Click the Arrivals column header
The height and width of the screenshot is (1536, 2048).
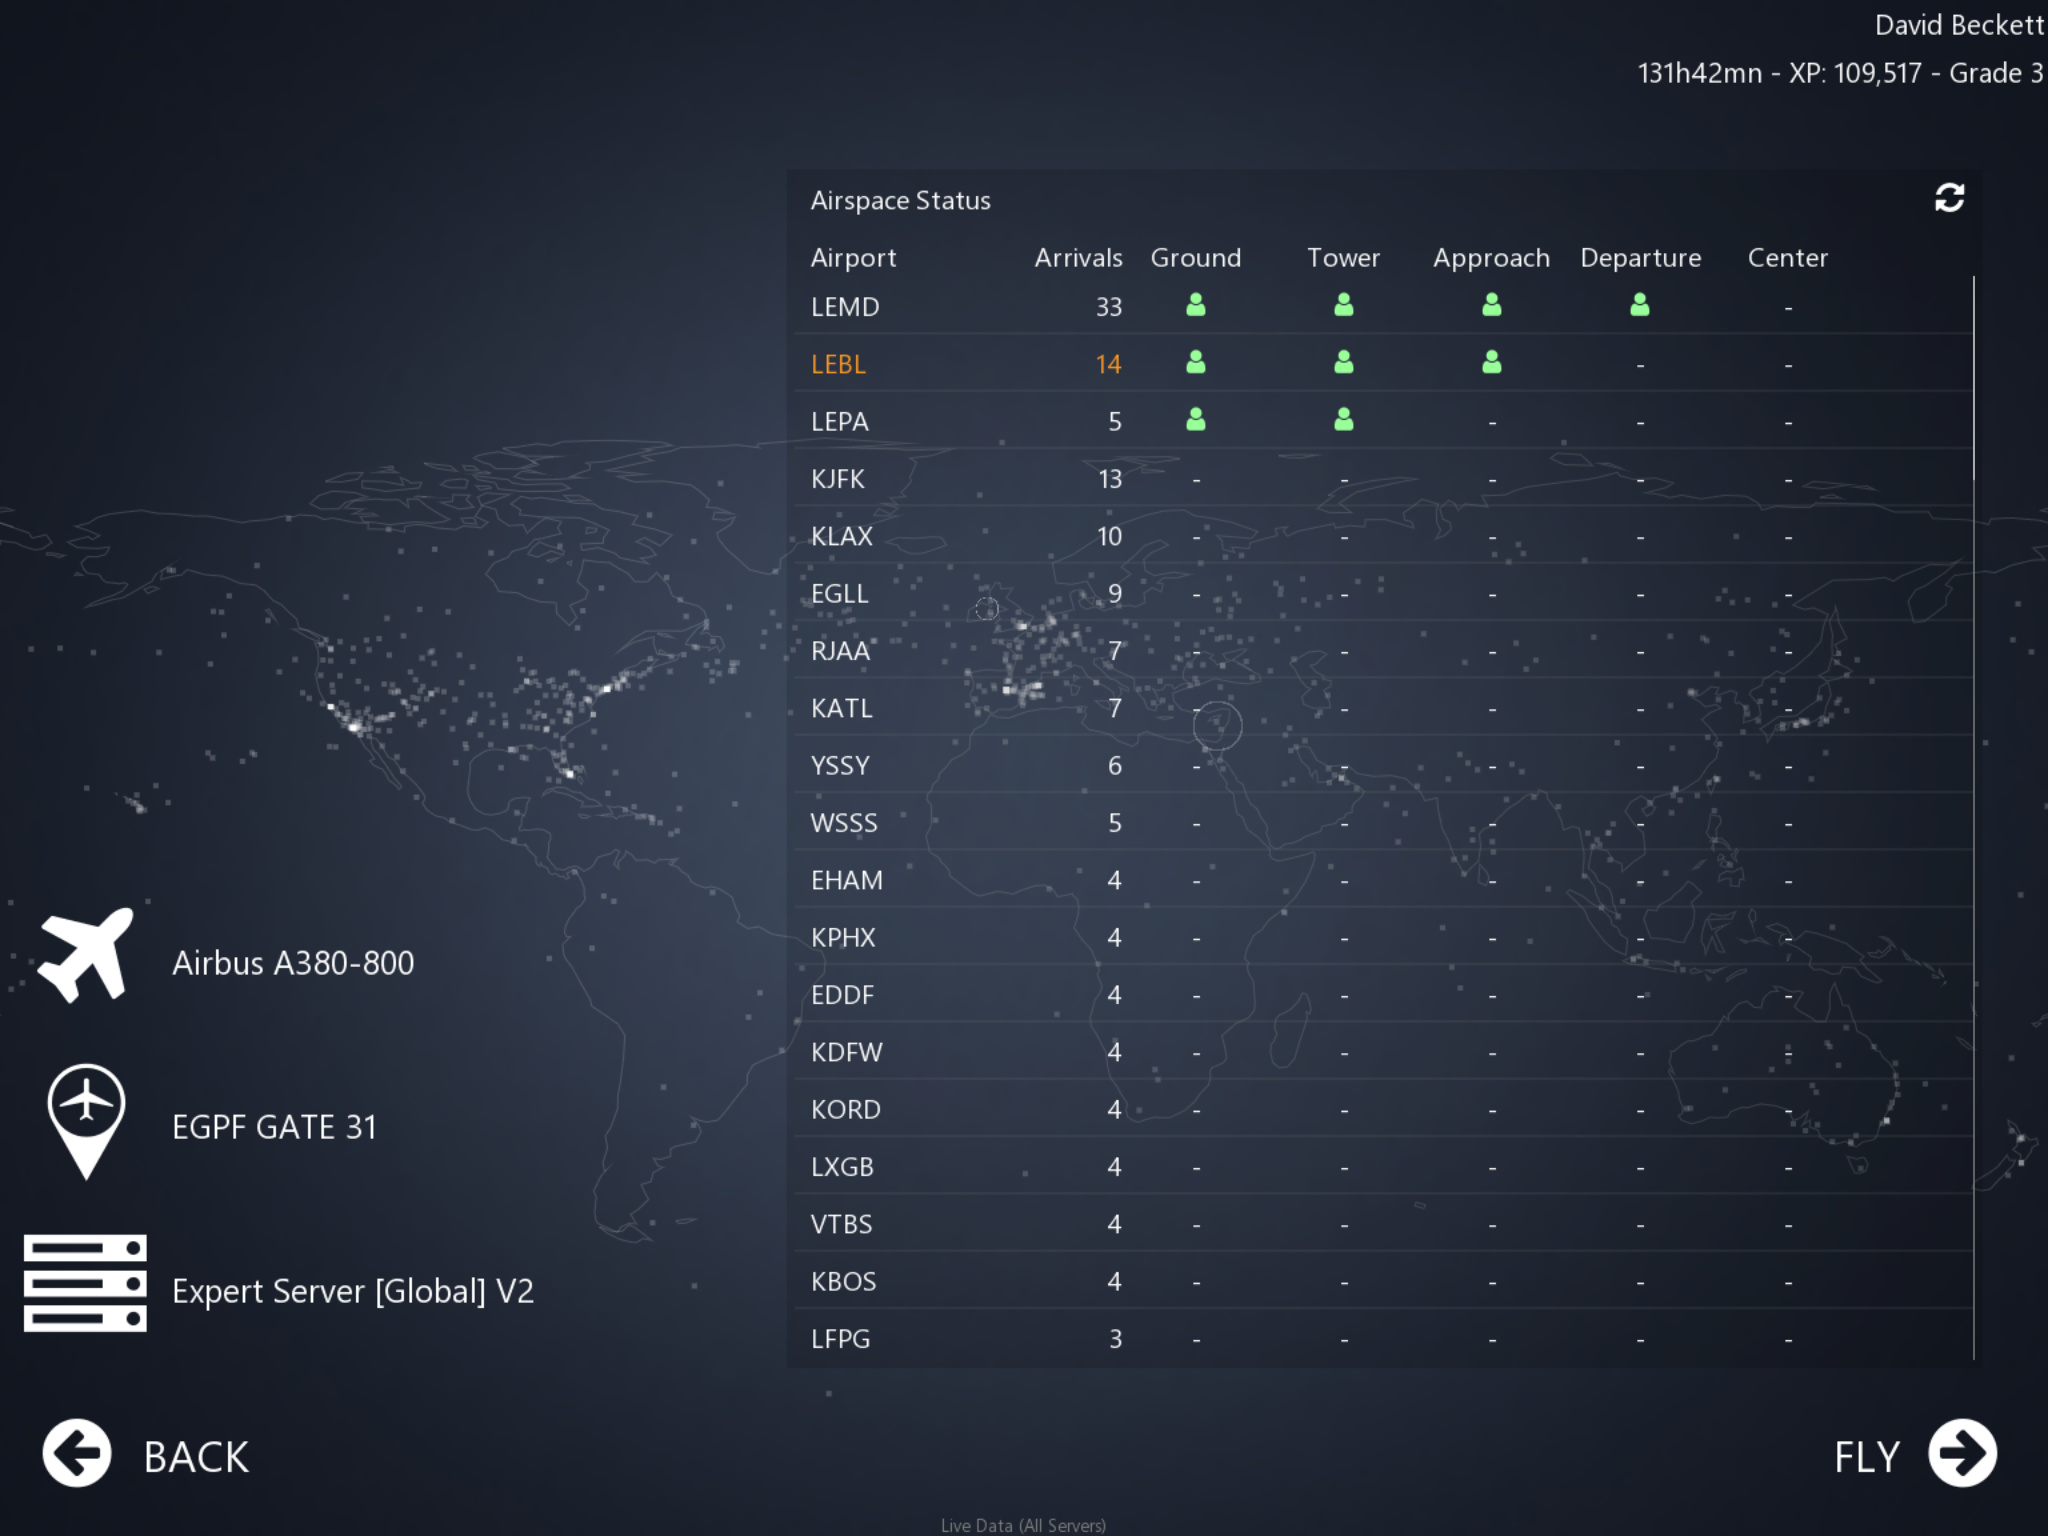pos(1077,258)
